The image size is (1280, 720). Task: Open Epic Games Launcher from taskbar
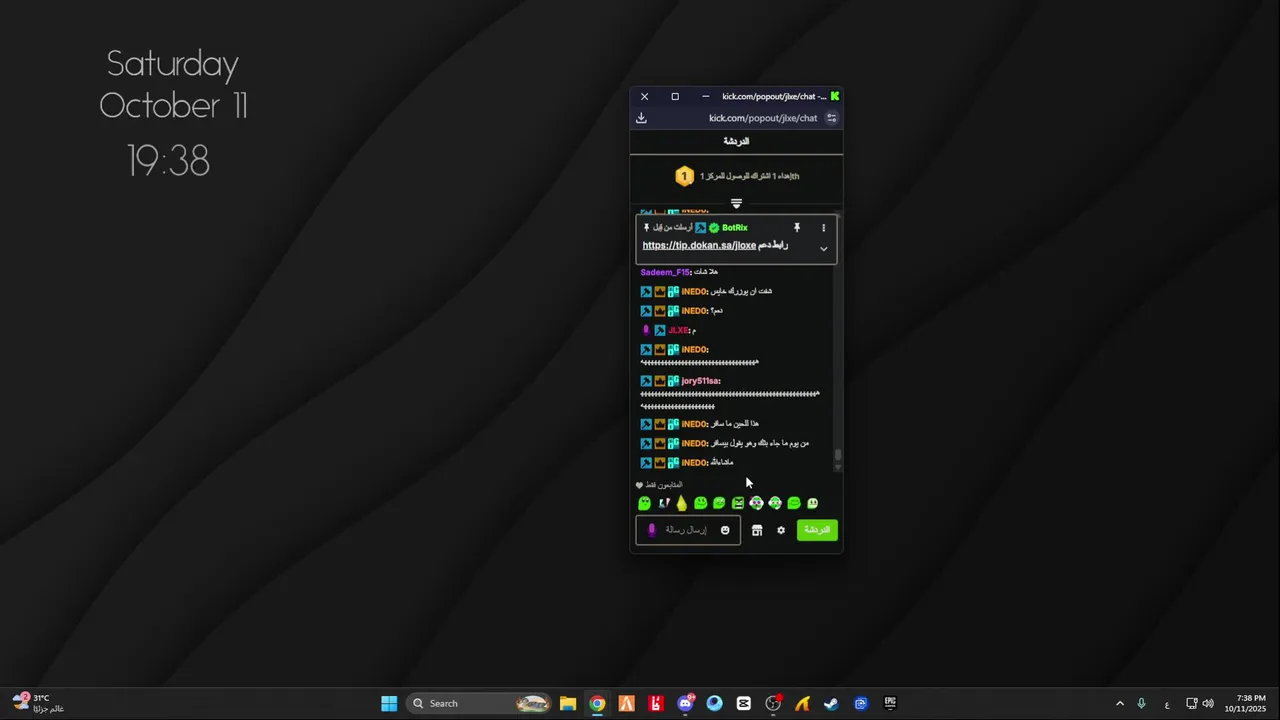point(890,703)
